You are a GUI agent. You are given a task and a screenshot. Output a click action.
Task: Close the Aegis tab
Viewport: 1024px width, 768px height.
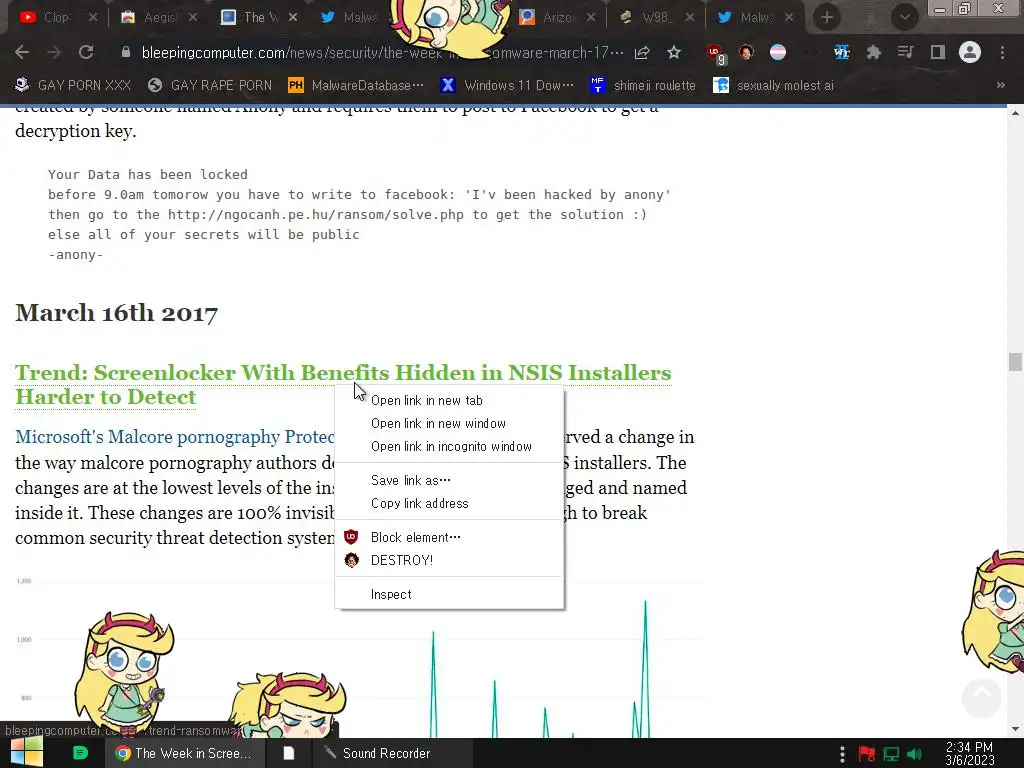click(193, 18)
